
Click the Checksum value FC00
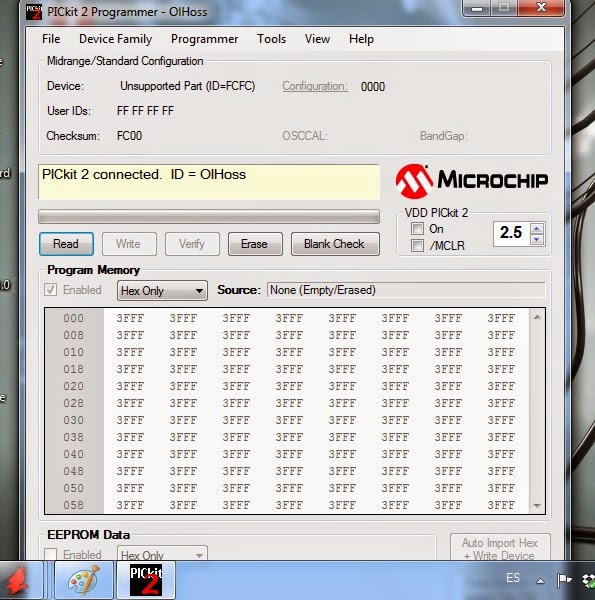tap(129, 136)
